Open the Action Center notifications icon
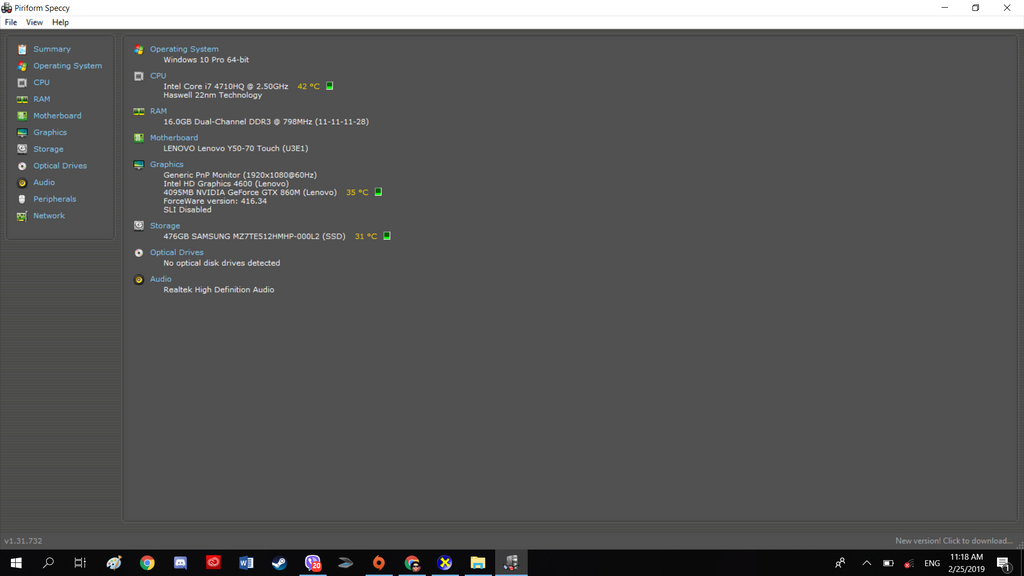This screenshot has width=1024, height=576. pyautogui.click(x=1004, y=563)
